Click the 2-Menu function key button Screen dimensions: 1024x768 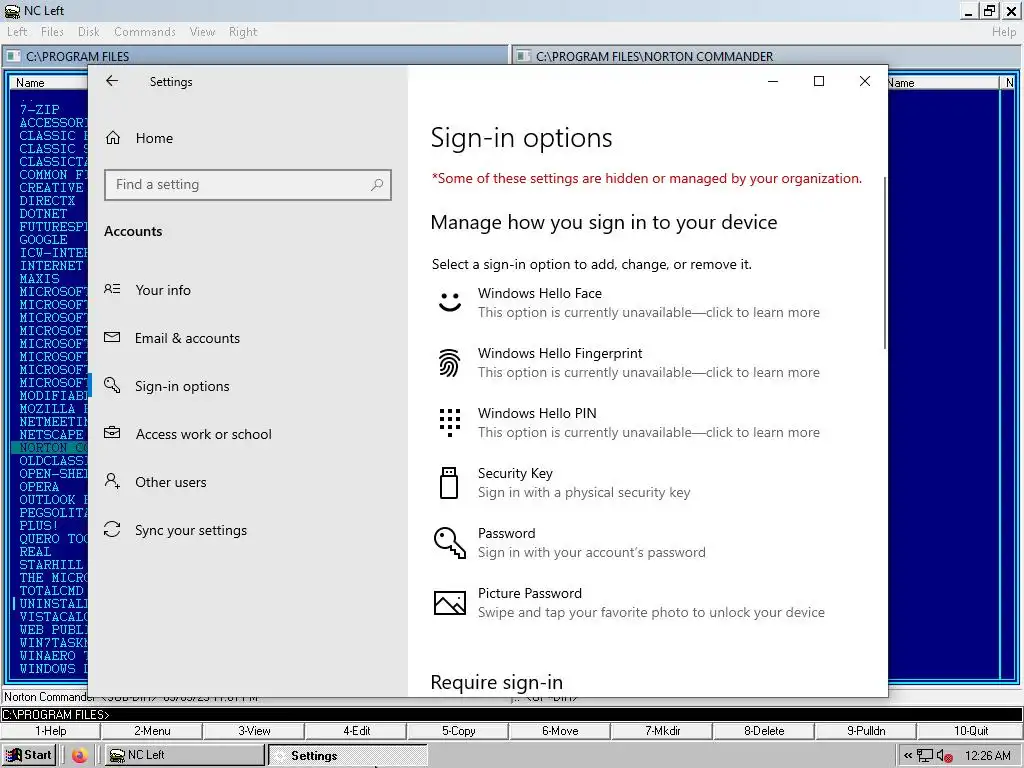coord(152,731)
